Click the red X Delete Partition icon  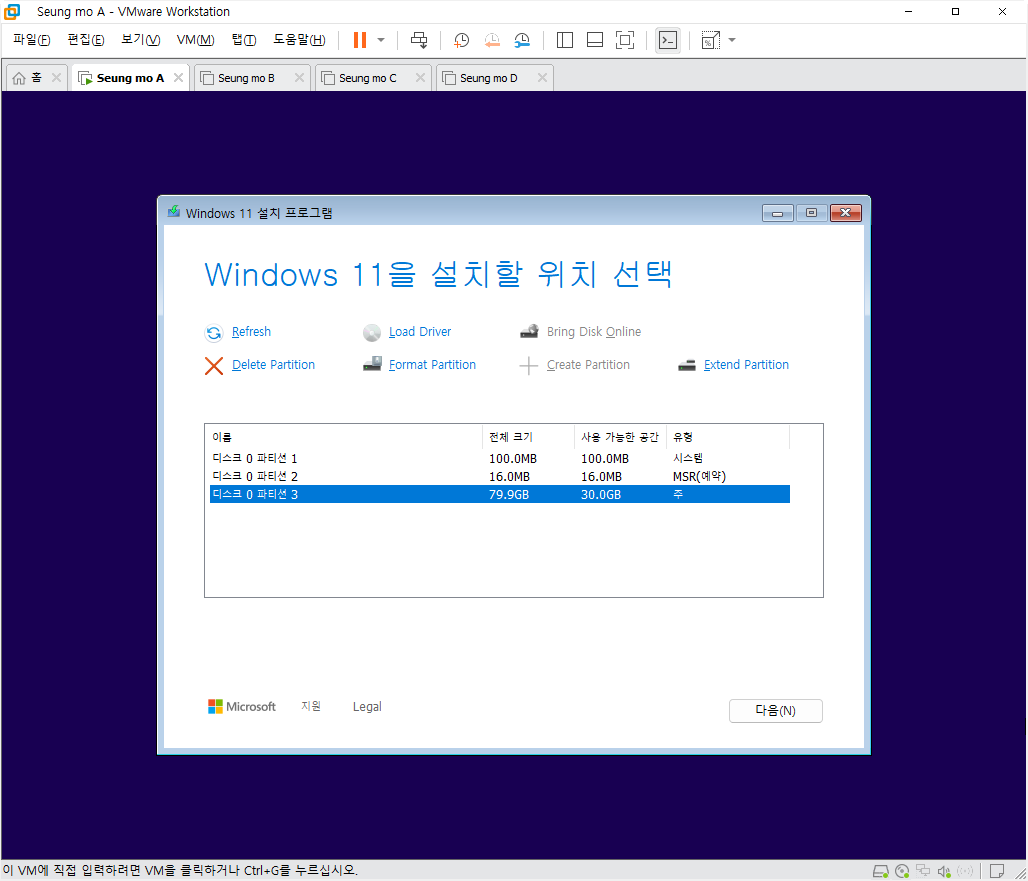point(214,366)
